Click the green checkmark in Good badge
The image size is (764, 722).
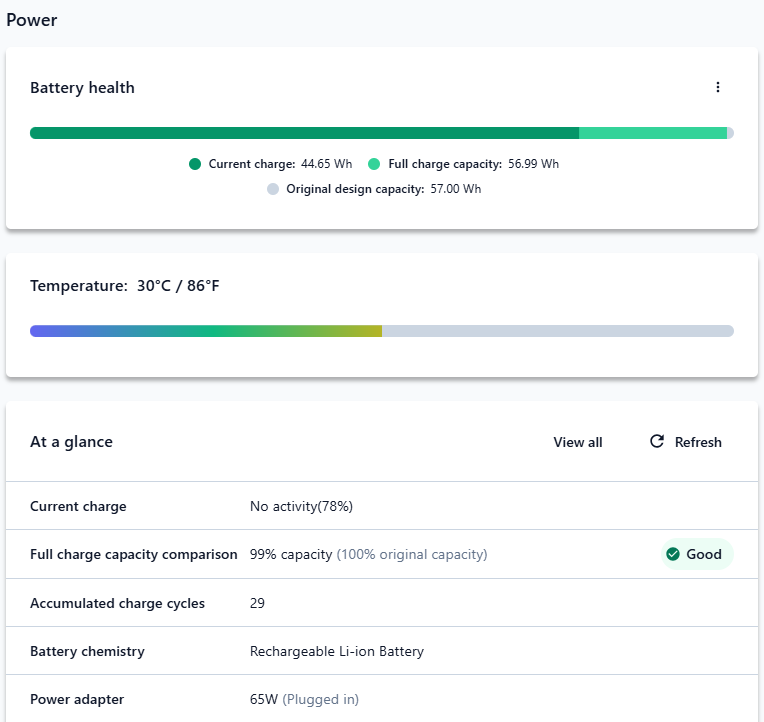673,554
